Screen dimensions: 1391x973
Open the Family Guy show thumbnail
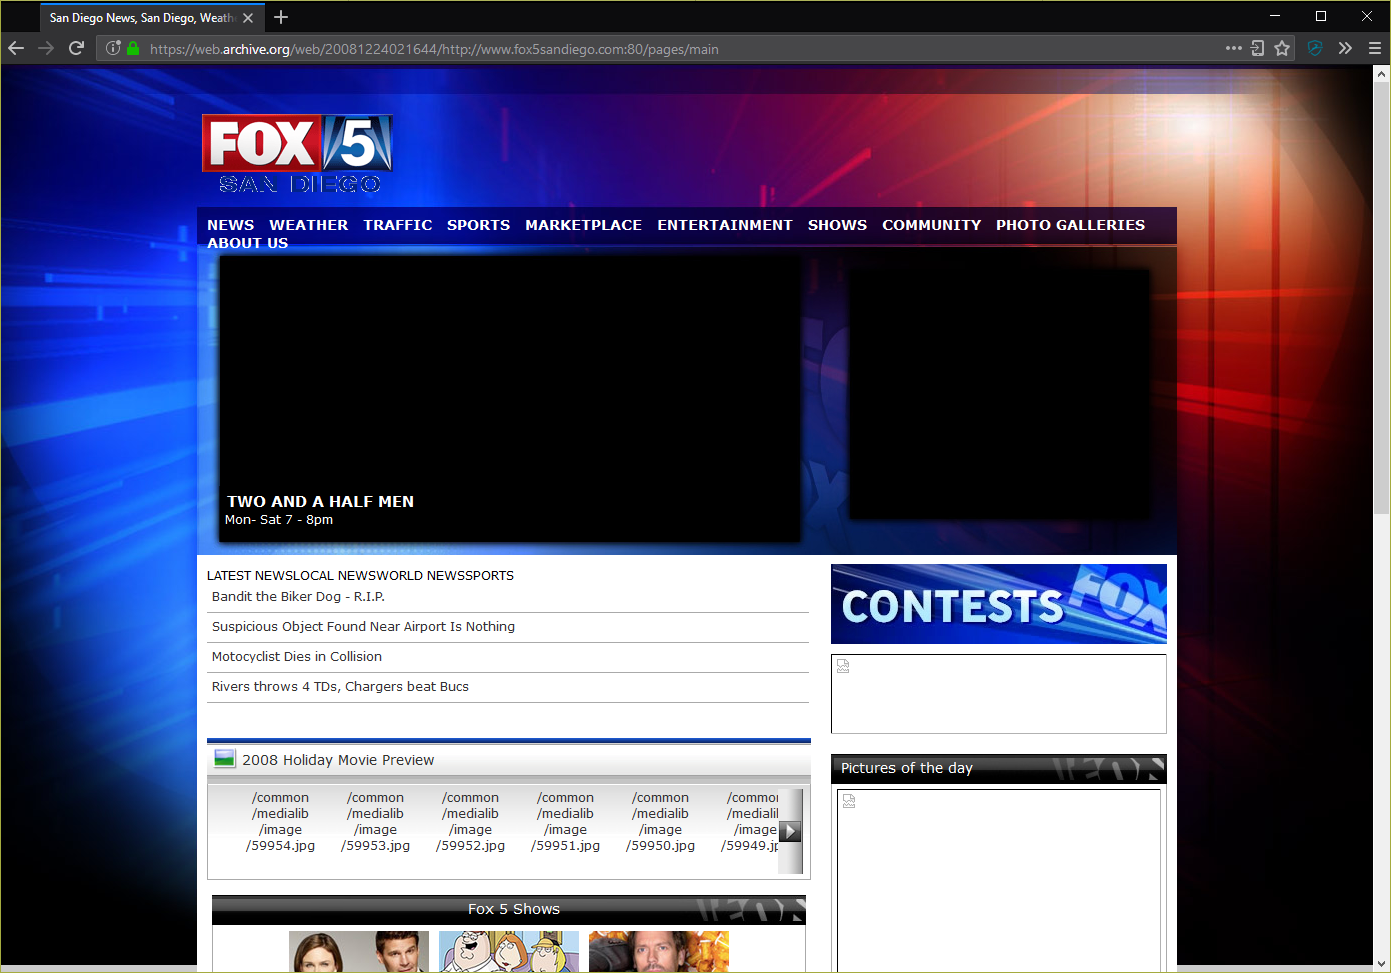509,951
